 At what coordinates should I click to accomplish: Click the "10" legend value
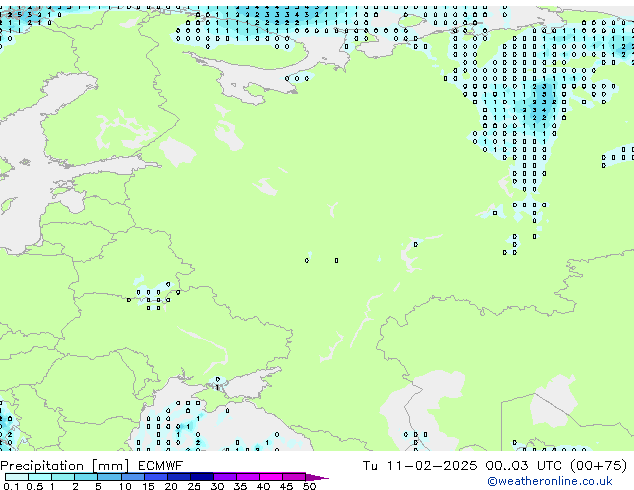[125, 486]
